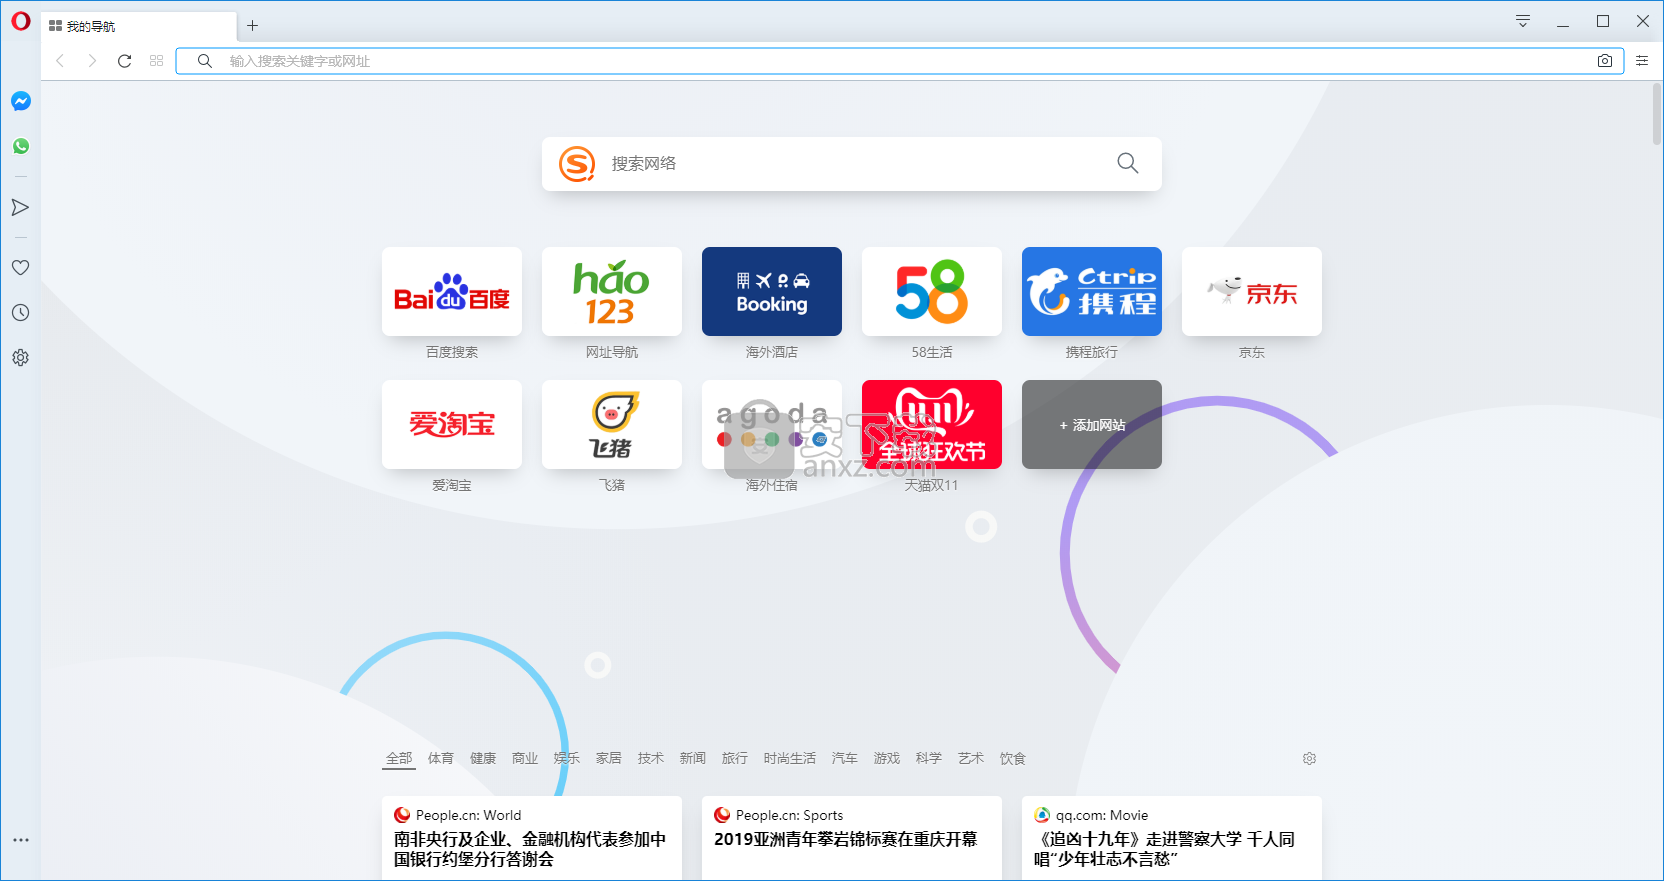Open 京东 speed dial tile
This screenshot has height=881, width=1664.
[1252, 291]
